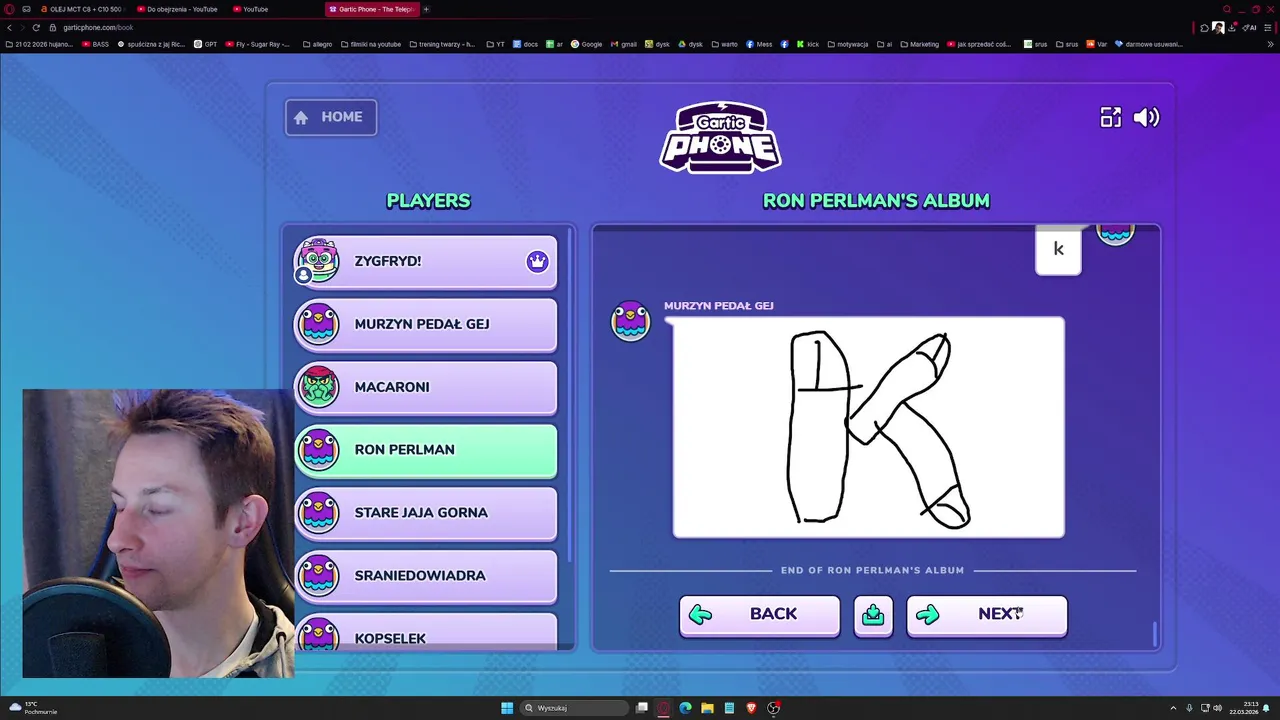1280x720 pixels.
Task: Select RON PERLMAN in players list
Action: pos(425,450)
